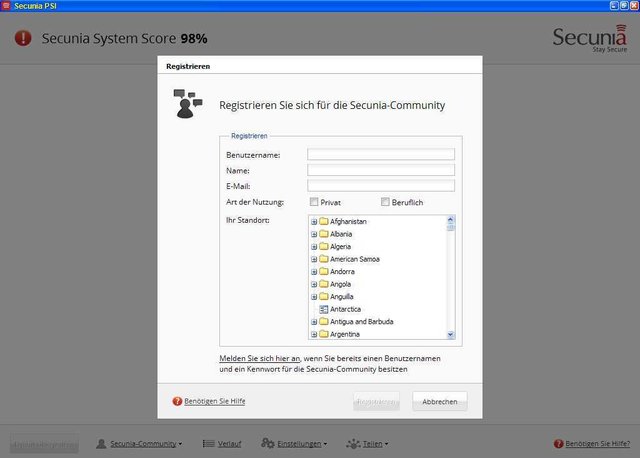Click the Algeria folder icon
This screenshot has width=640, height=458.
pyautogui.click(x=324, y=247)
